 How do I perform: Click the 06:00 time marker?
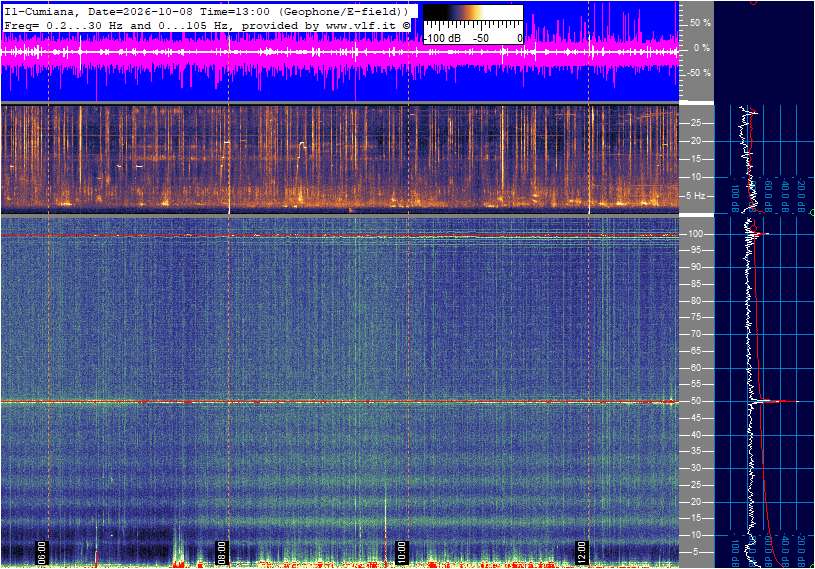(42, 552)
